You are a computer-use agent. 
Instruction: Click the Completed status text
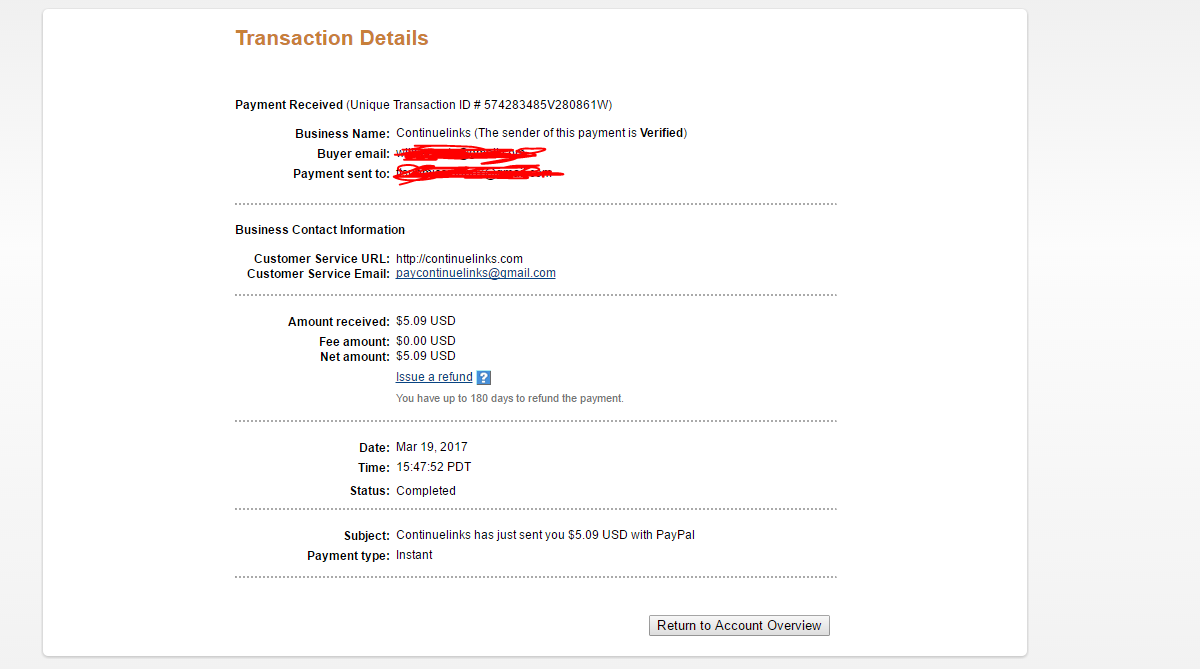coord(425,491)
